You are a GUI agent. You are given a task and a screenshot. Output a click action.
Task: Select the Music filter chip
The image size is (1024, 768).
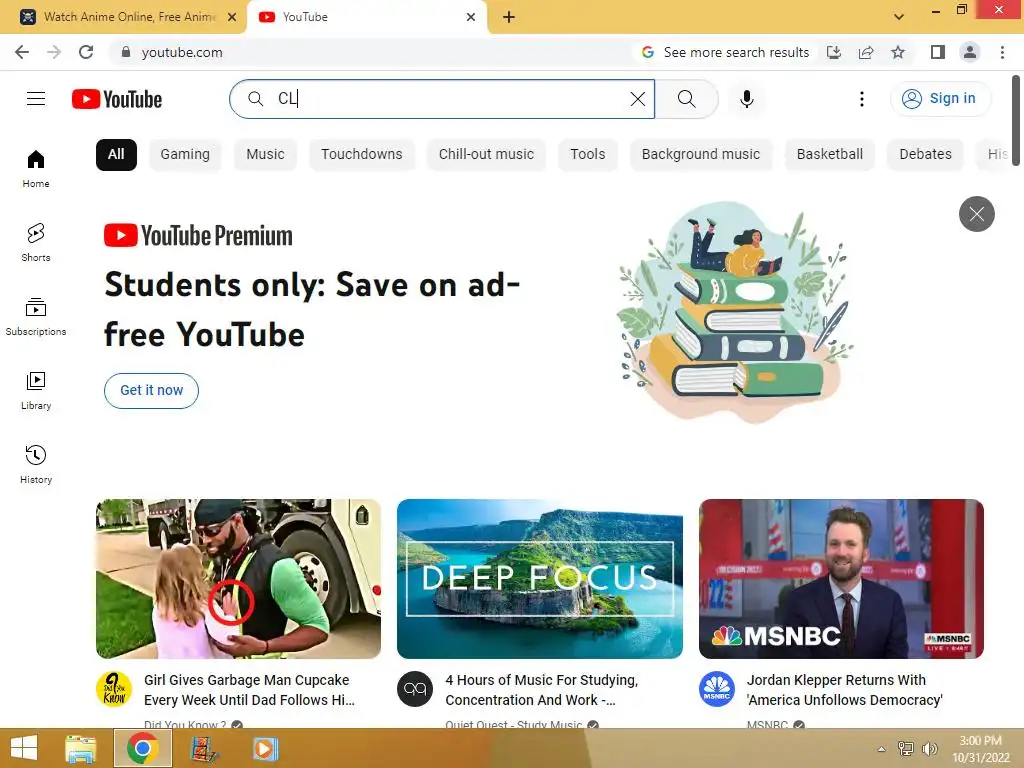coord(265,155)
